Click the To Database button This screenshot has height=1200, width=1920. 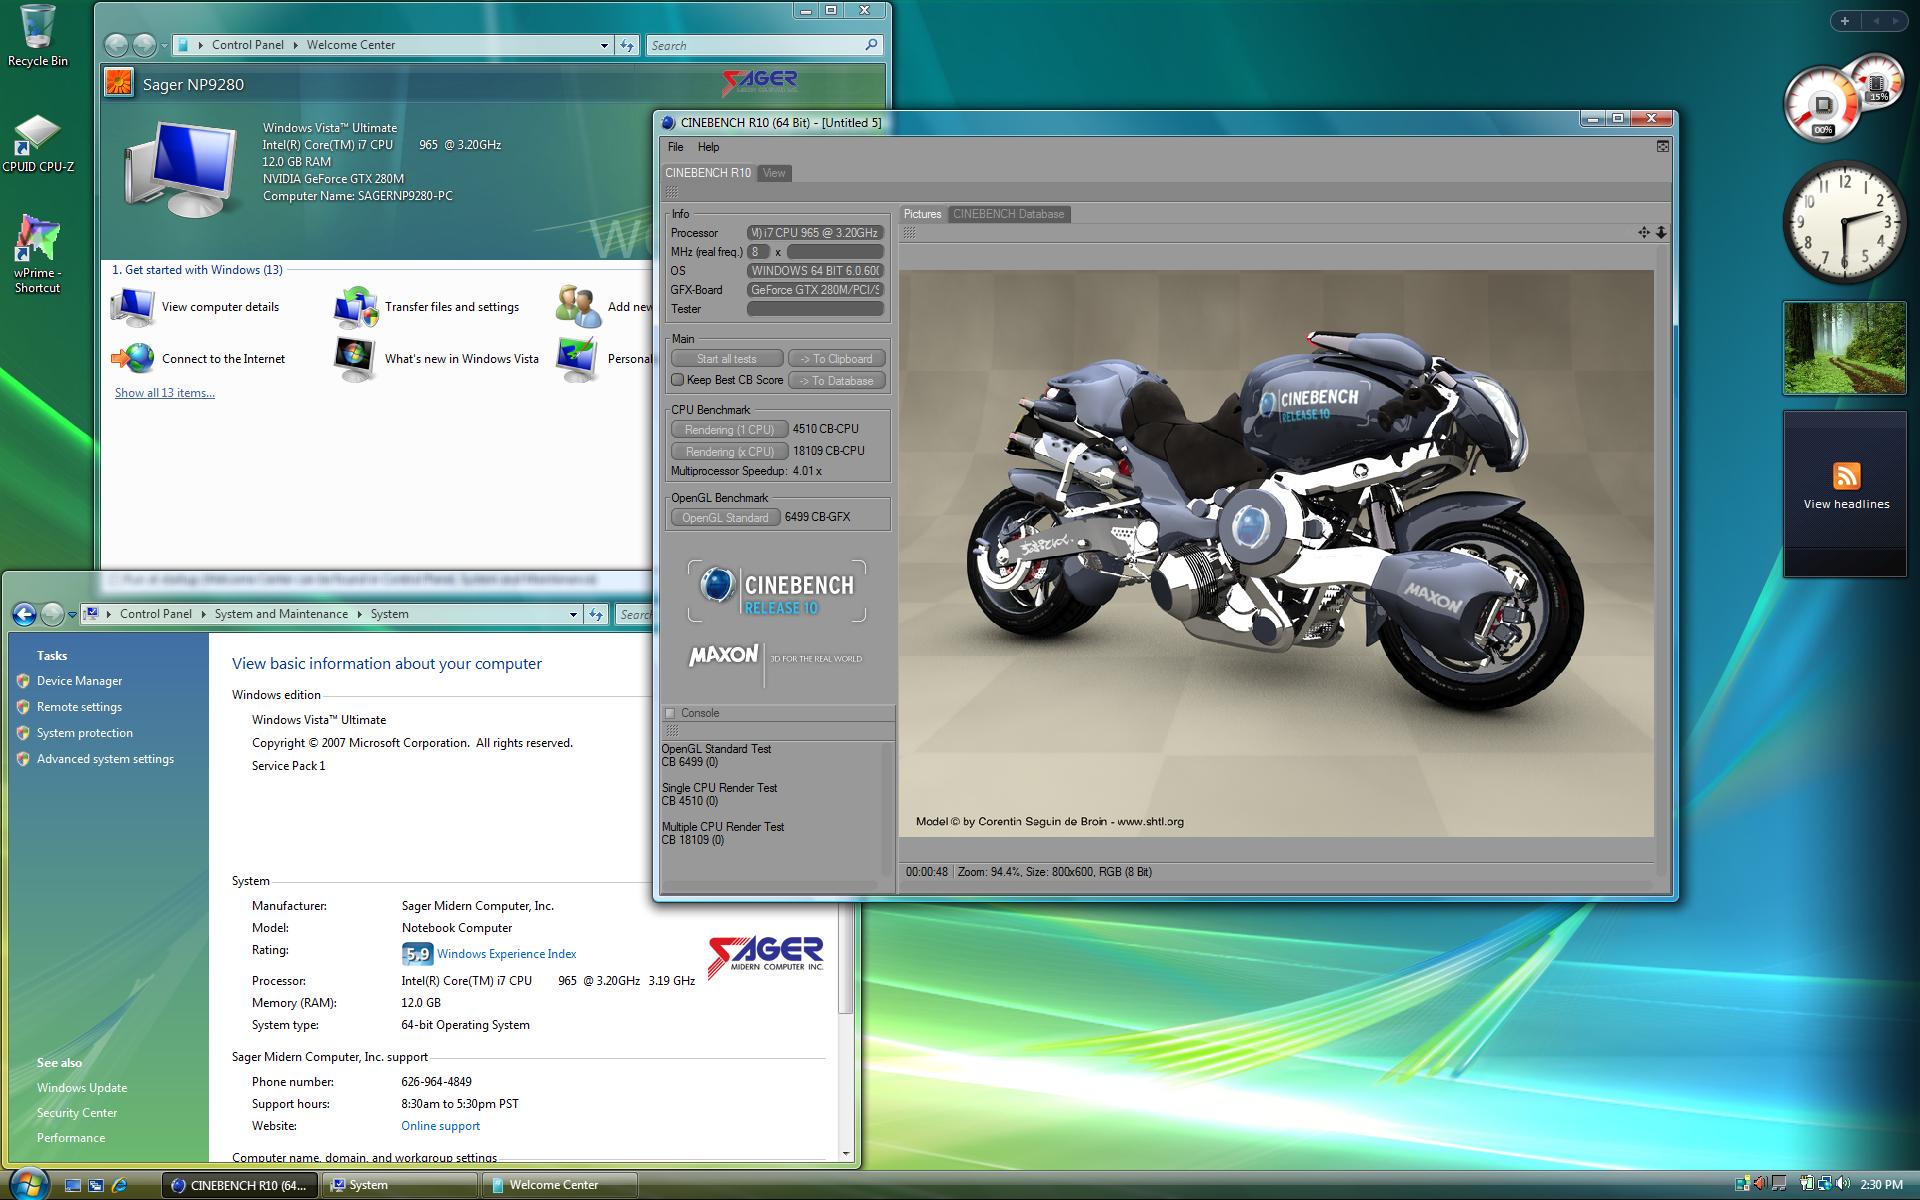(837, 381)
